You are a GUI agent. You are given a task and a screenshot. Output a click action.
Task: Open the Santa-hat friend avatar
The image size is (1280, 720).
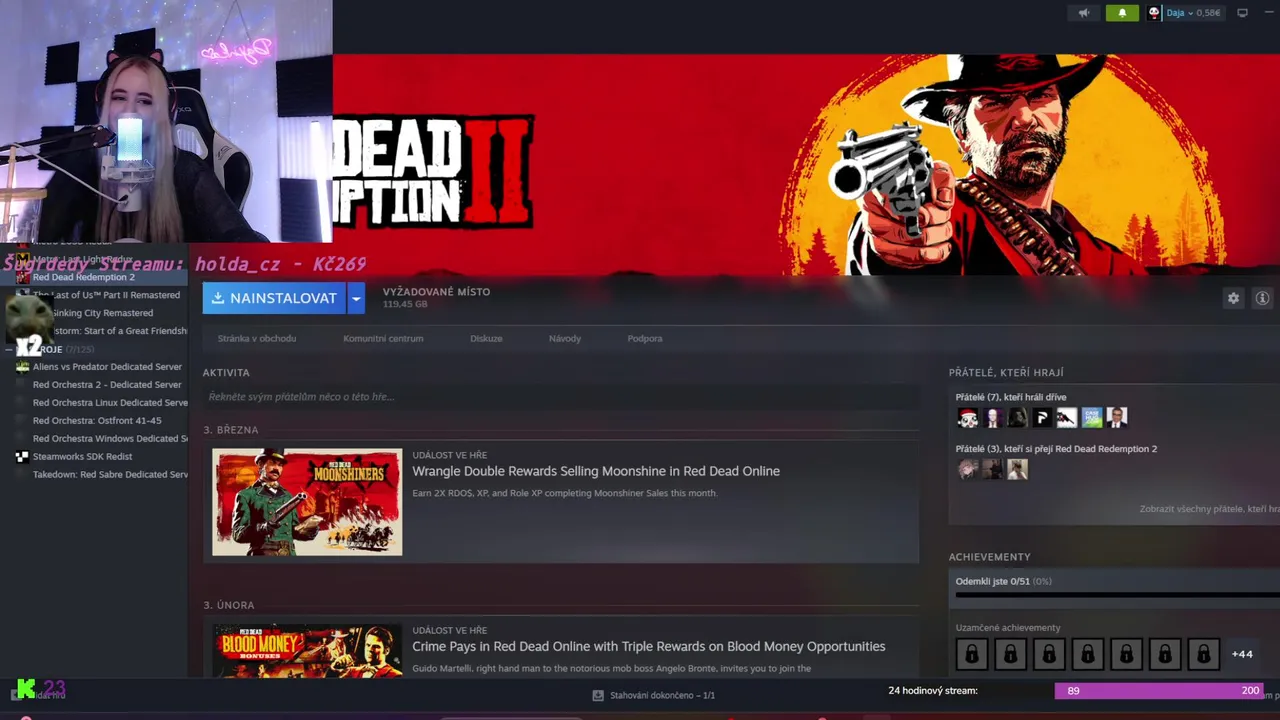(967, 418)
